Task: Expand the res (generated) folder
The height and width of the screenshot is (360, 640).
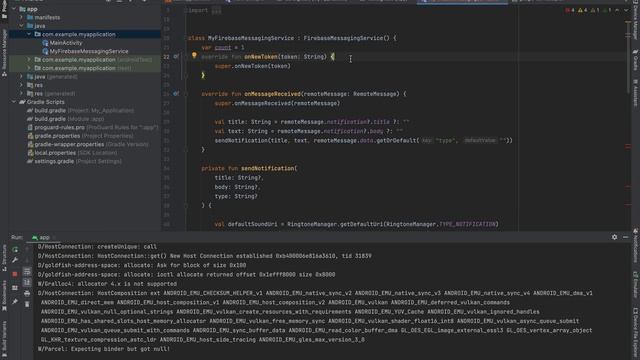Action: click(21, 93)
